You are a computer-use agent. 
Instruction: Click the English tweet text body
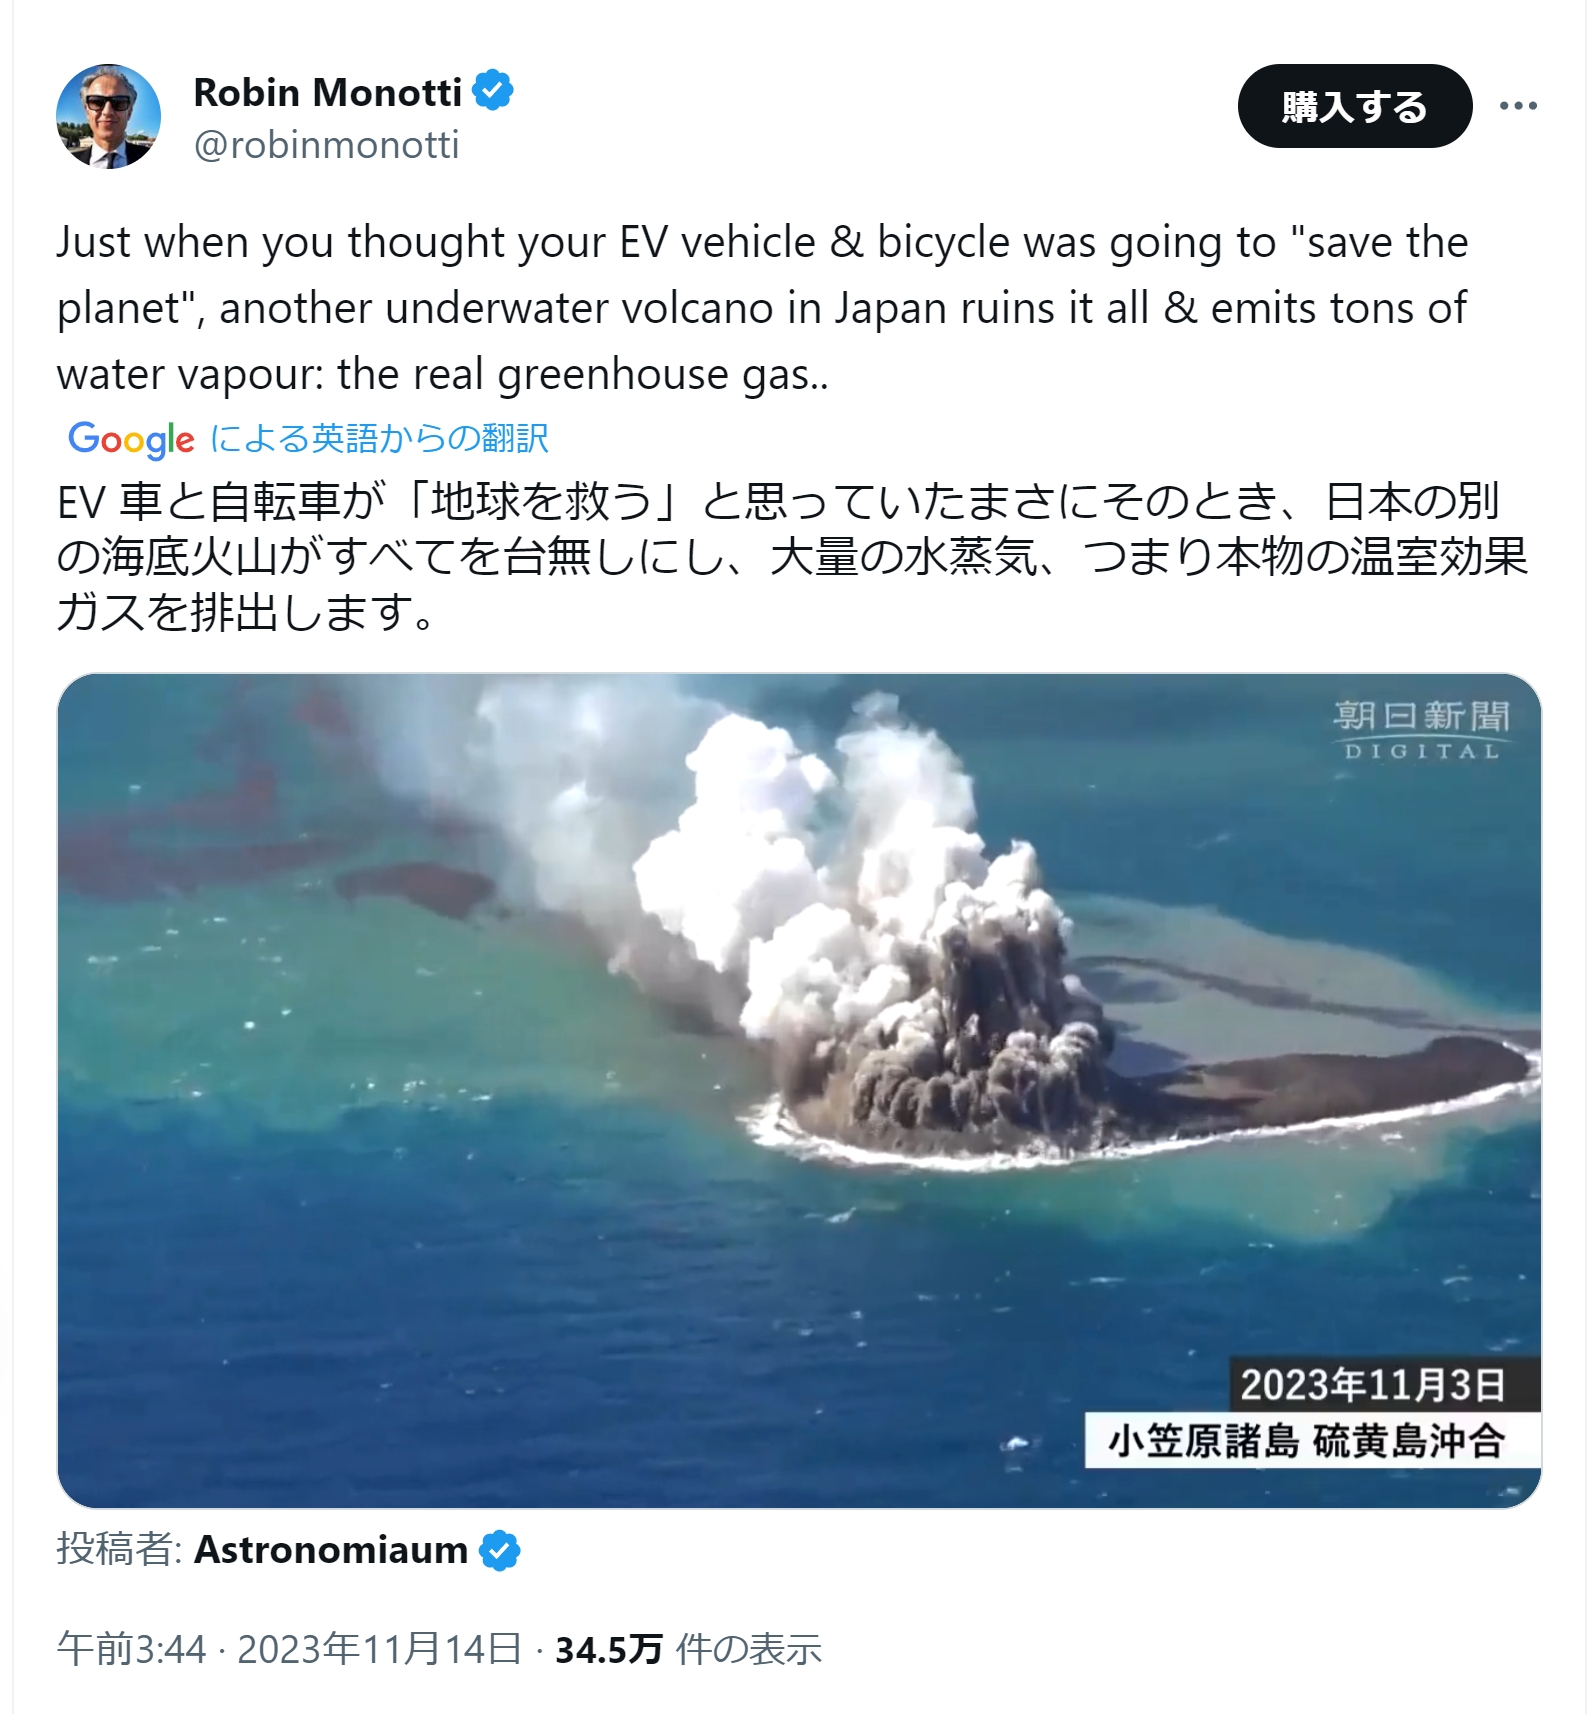762,308
